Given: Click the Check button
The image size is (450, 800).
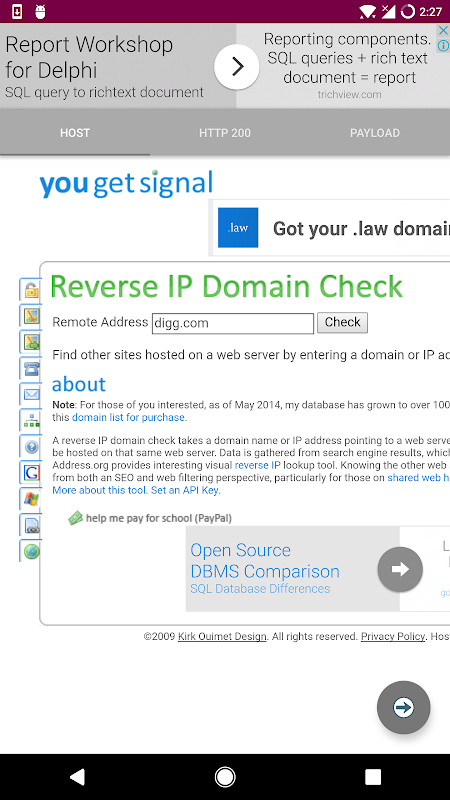Looking at the screenshot, I should click(342, 322).
